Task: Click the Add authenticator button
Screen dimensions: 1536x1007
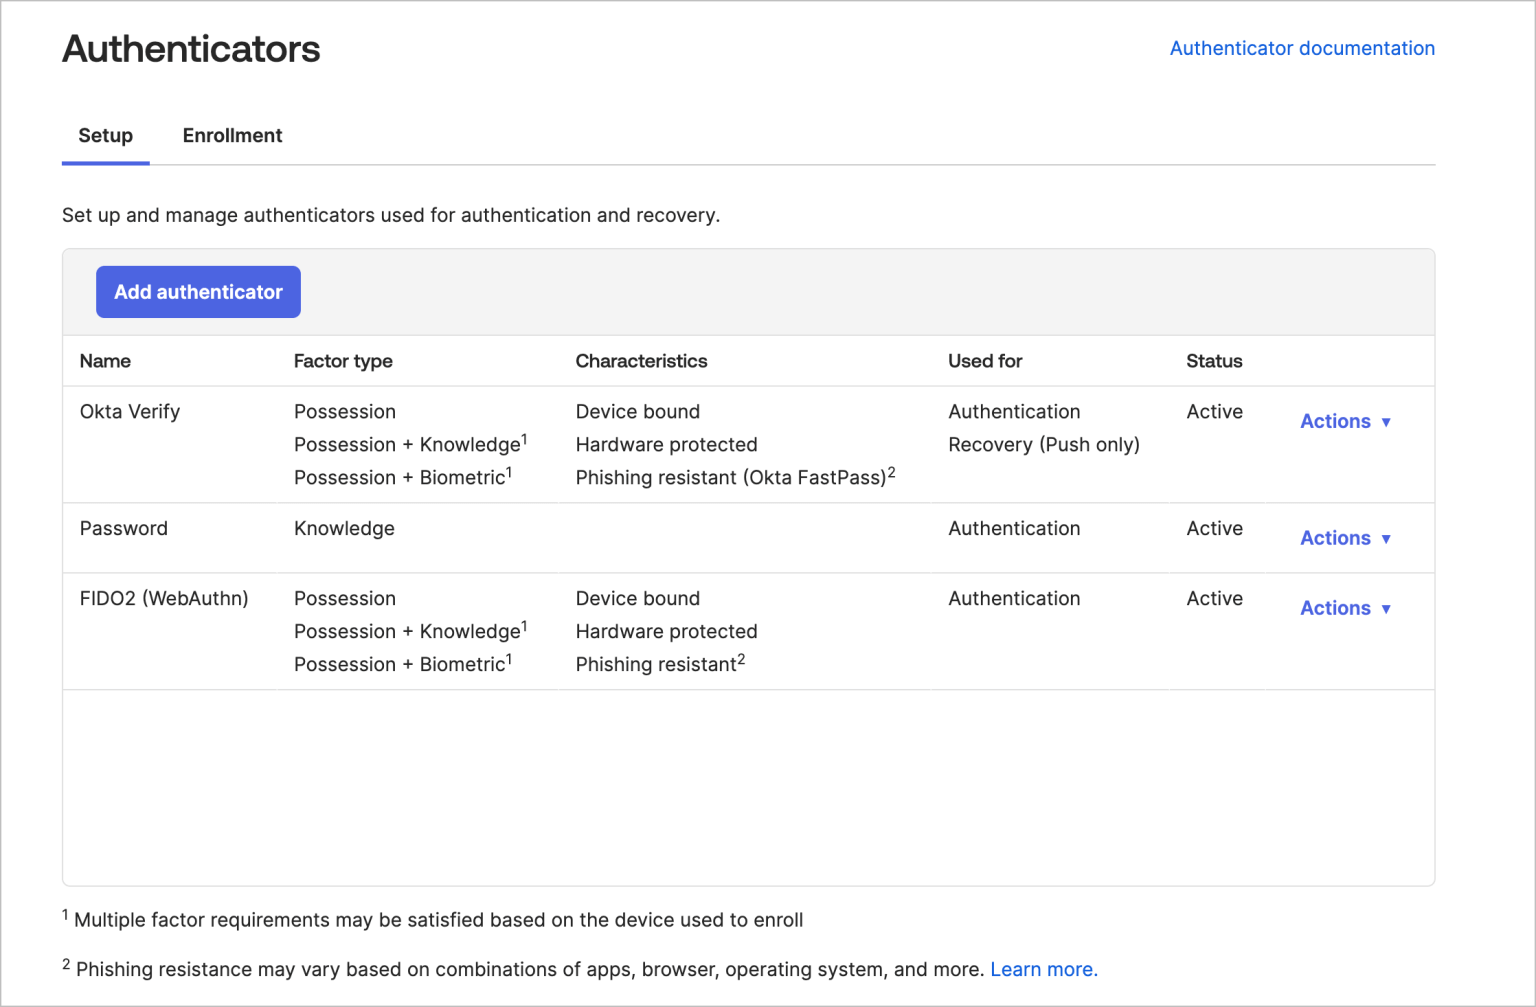Action: point(198,291)
